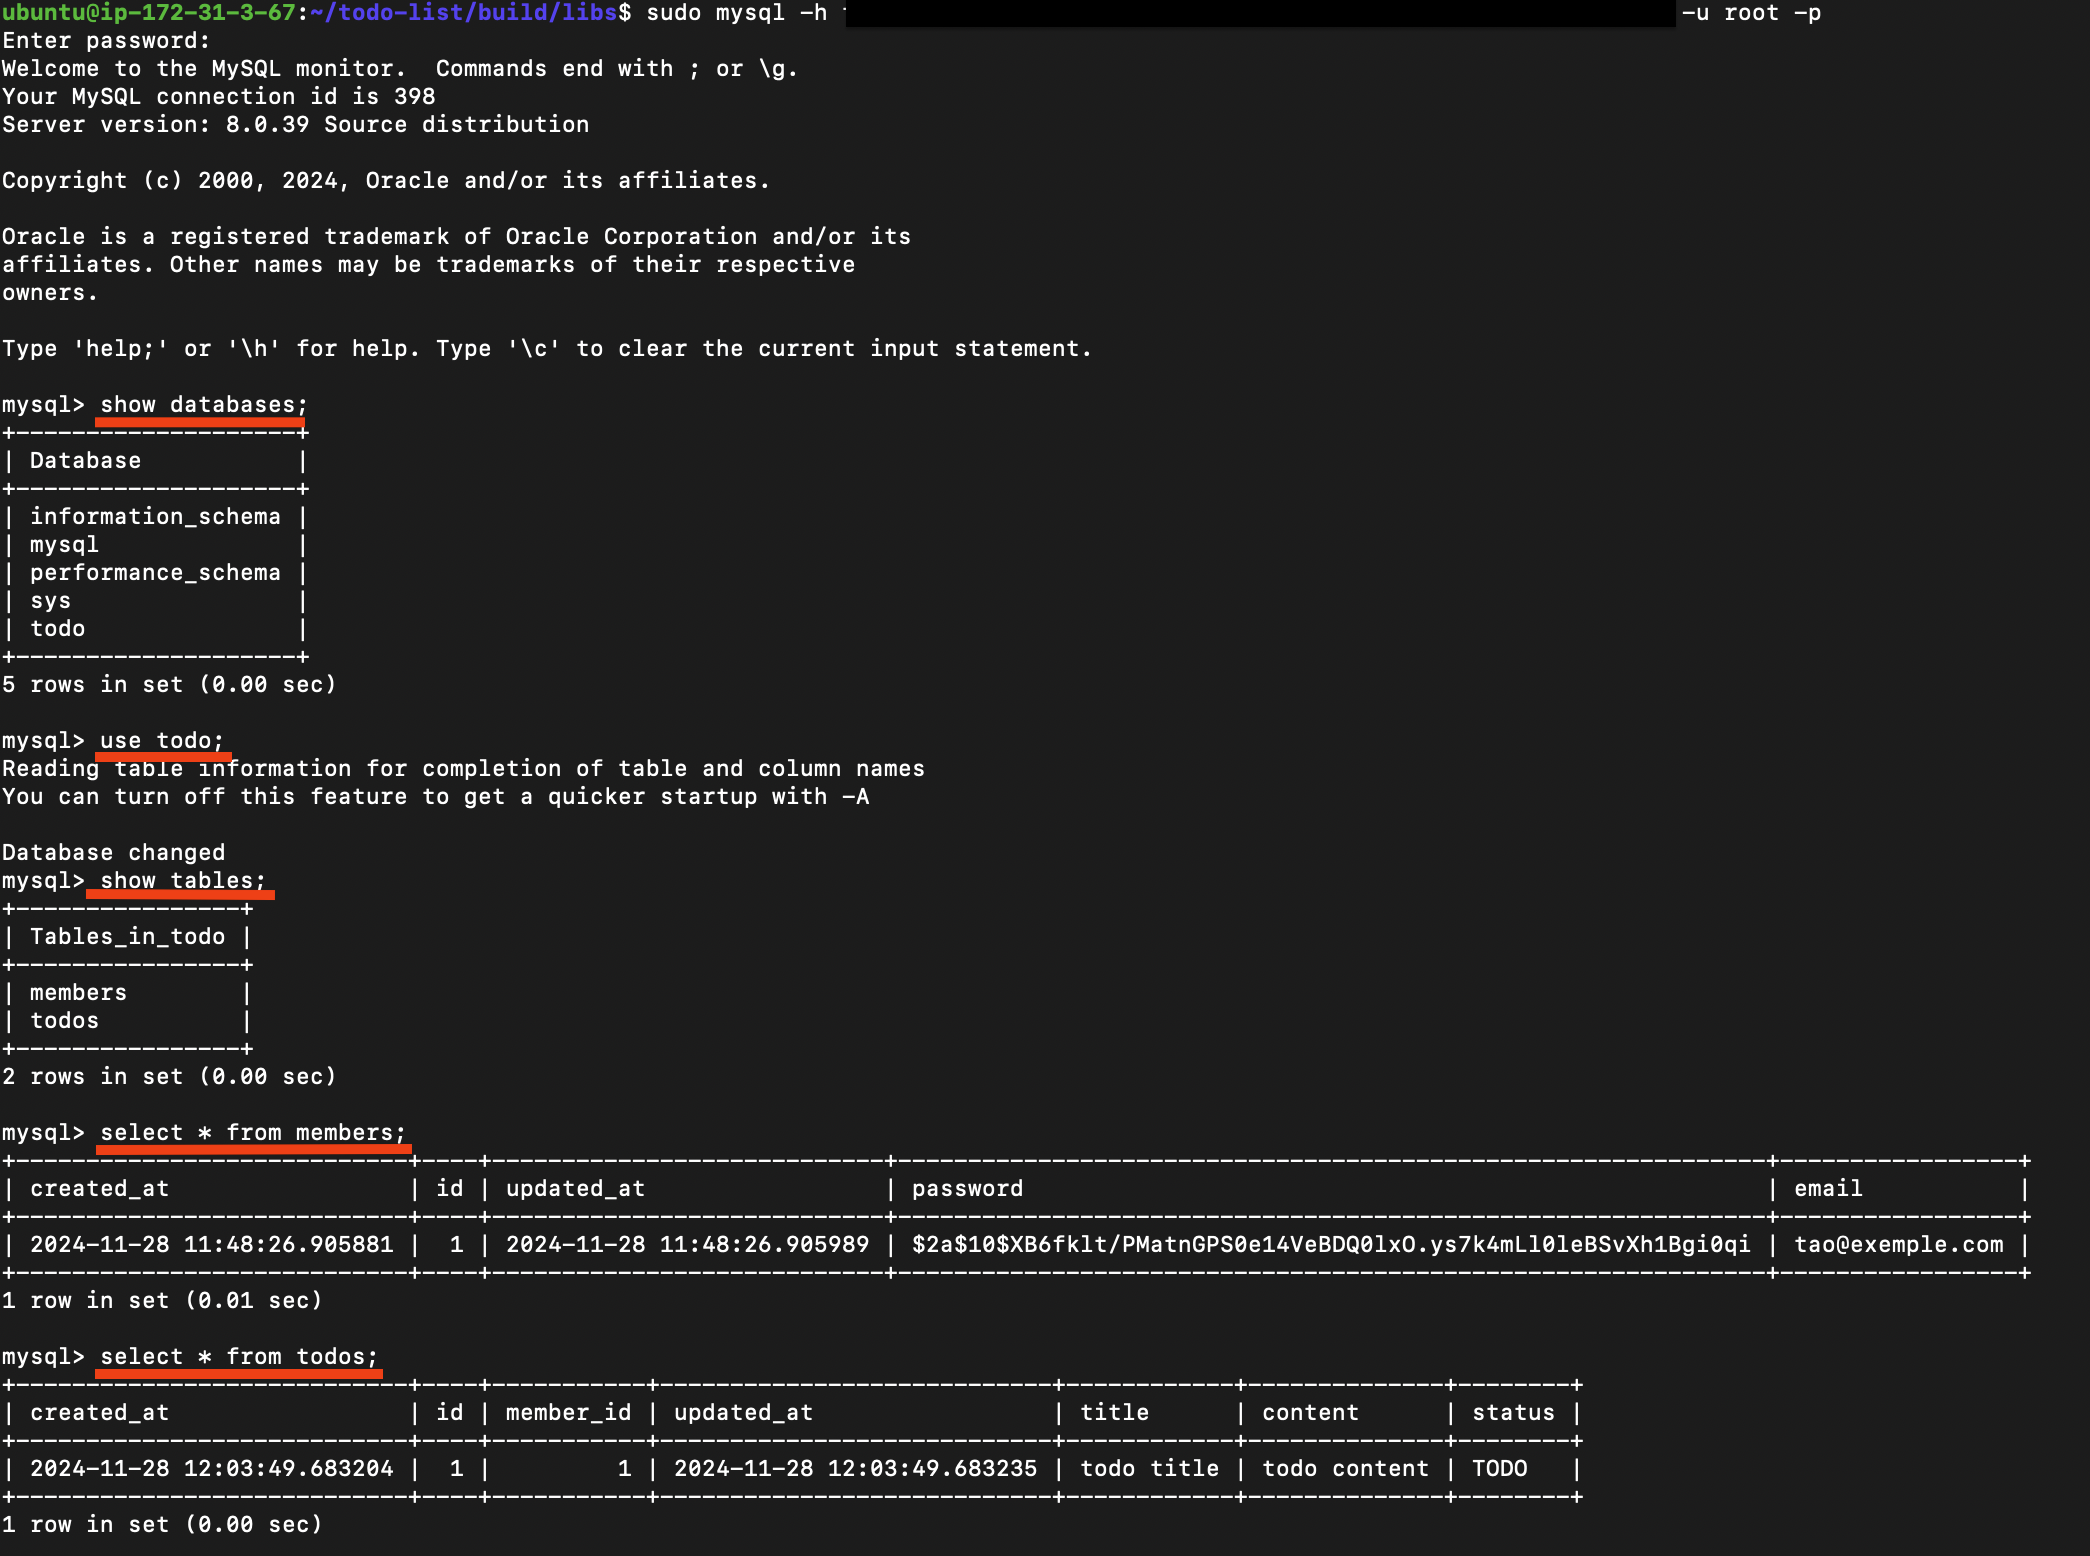Image resolution: width=2090 pixels, height=1556 pixels.
Task: Click the performance_schema database entry
Action: point(155,573)
